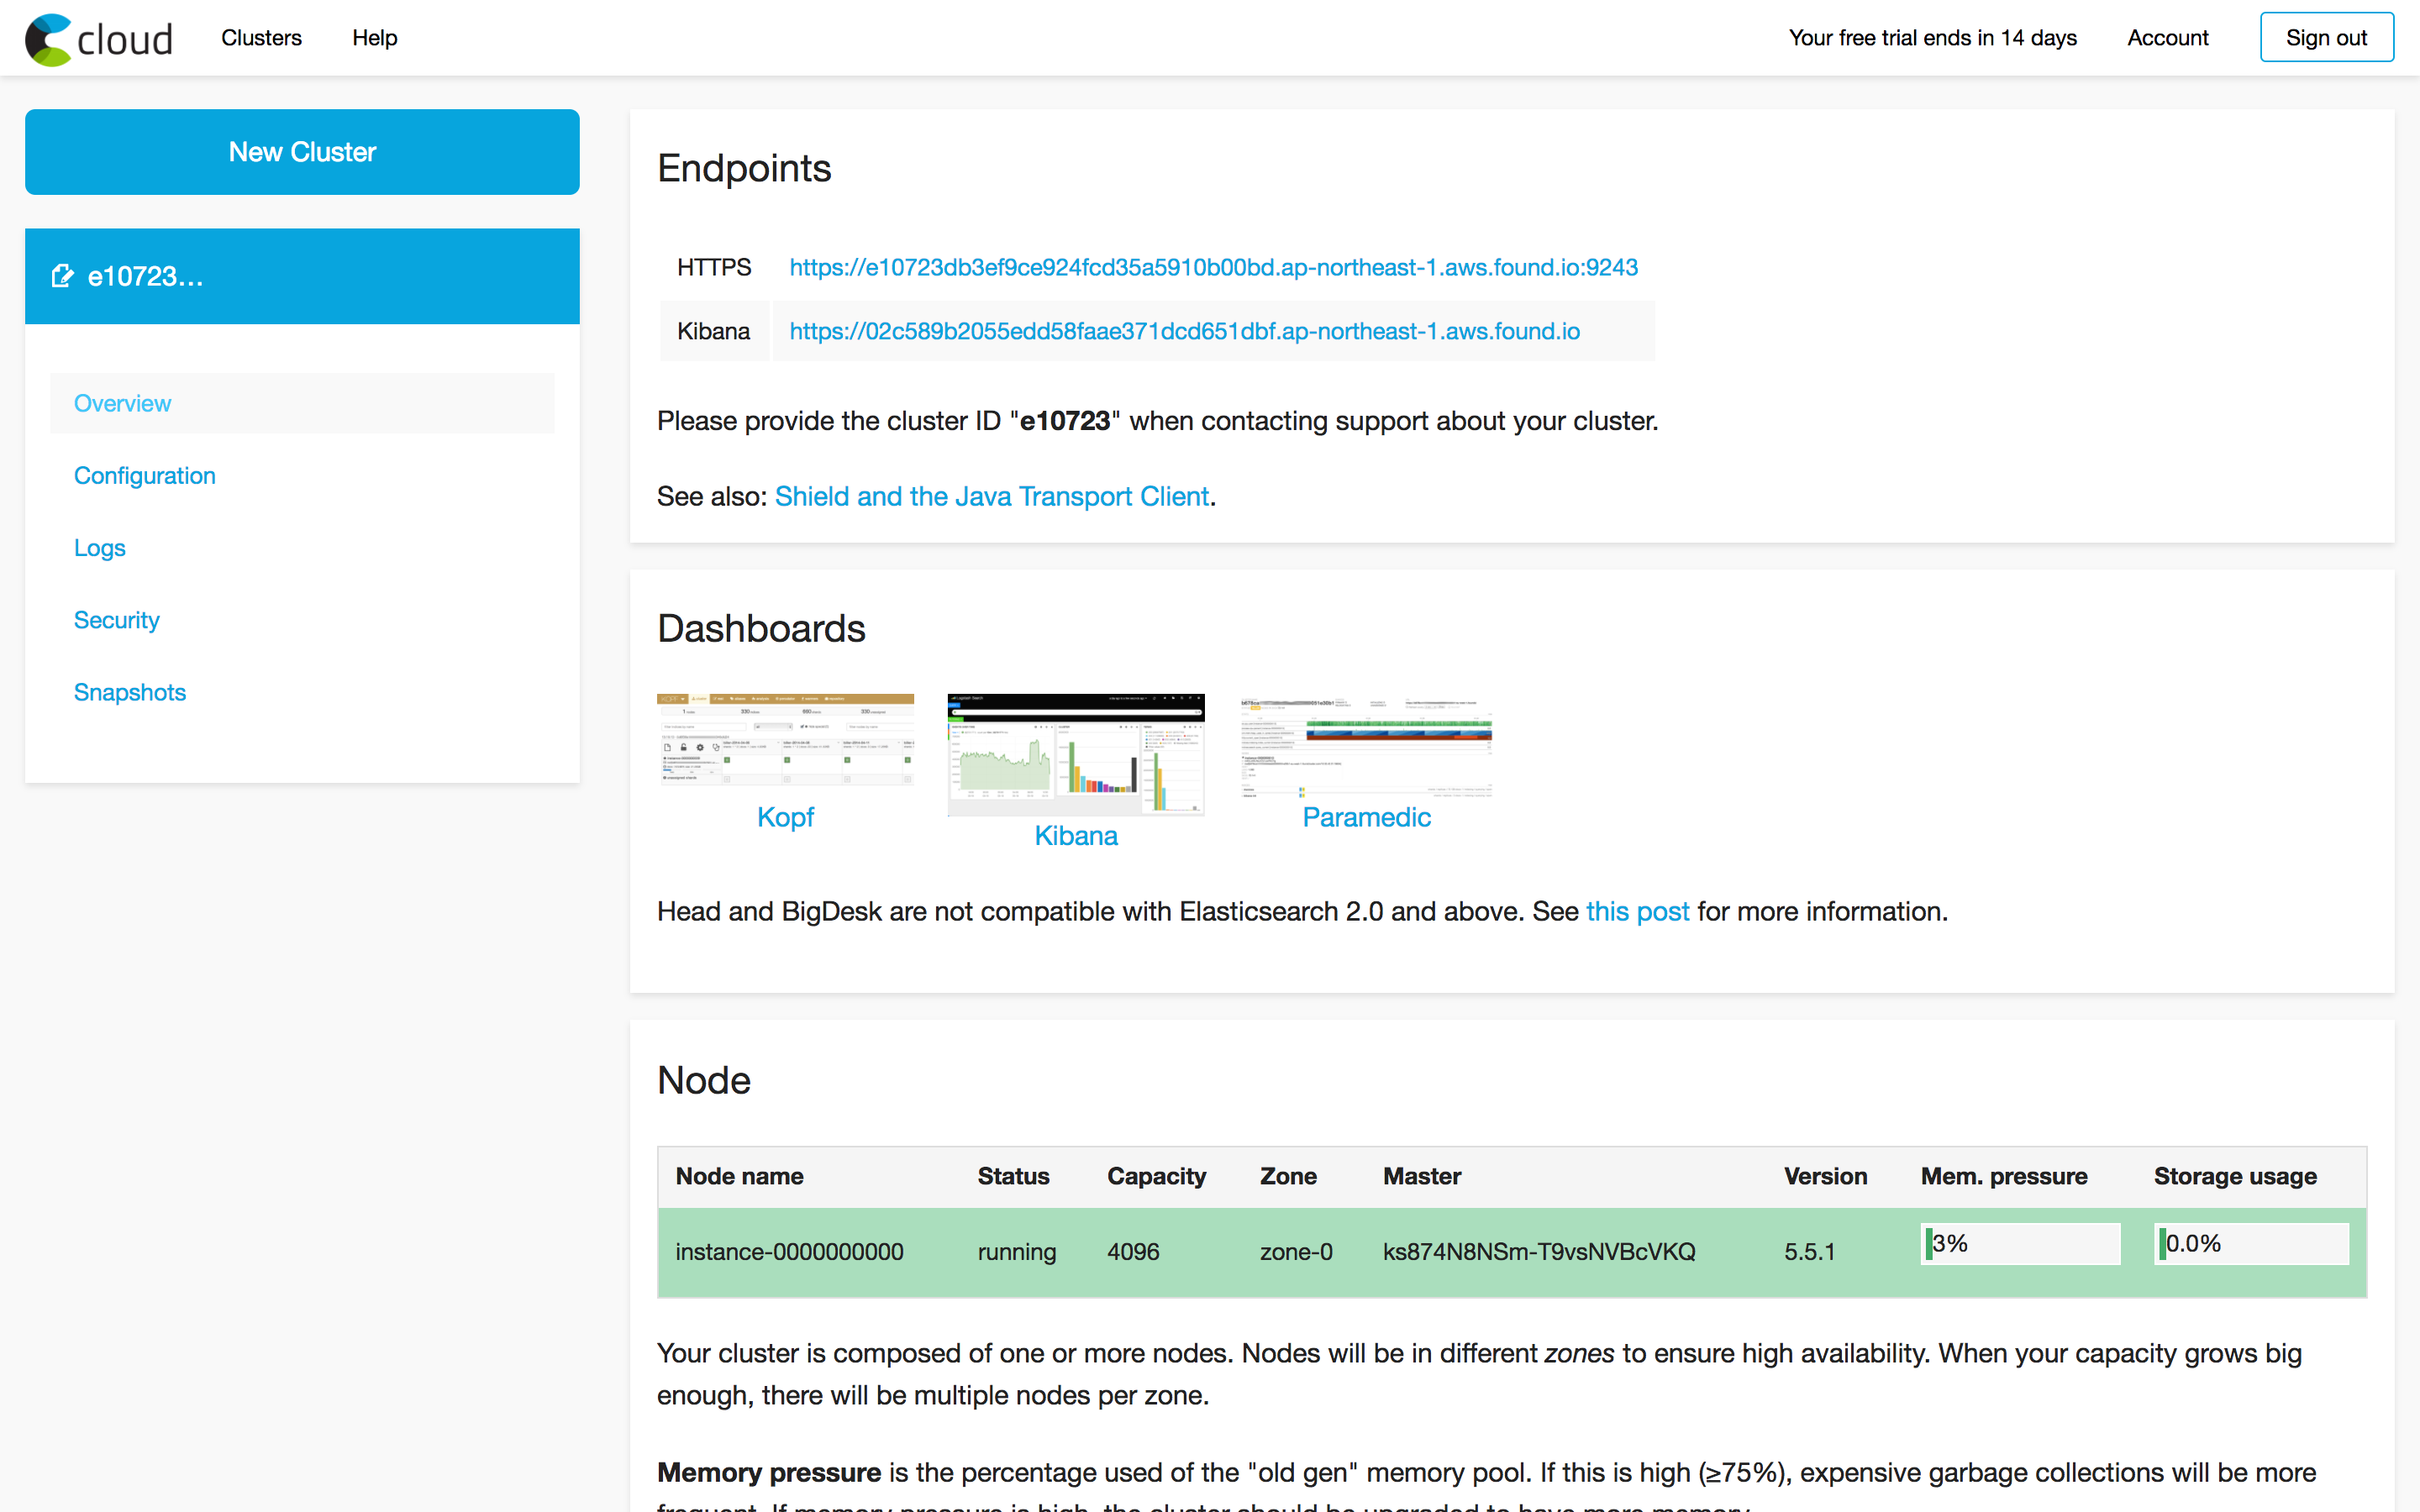Open the Configuration section
Viewport: 2420px width, 1512px height.
(145, 475)
